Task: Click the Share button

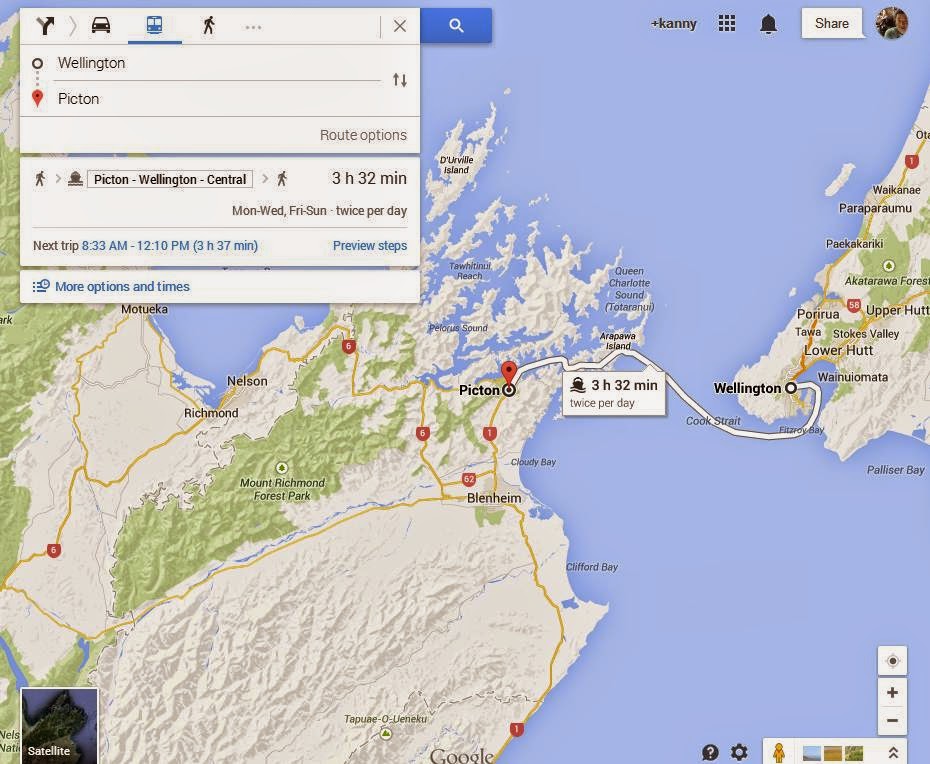Action: [x=831, y=23]
